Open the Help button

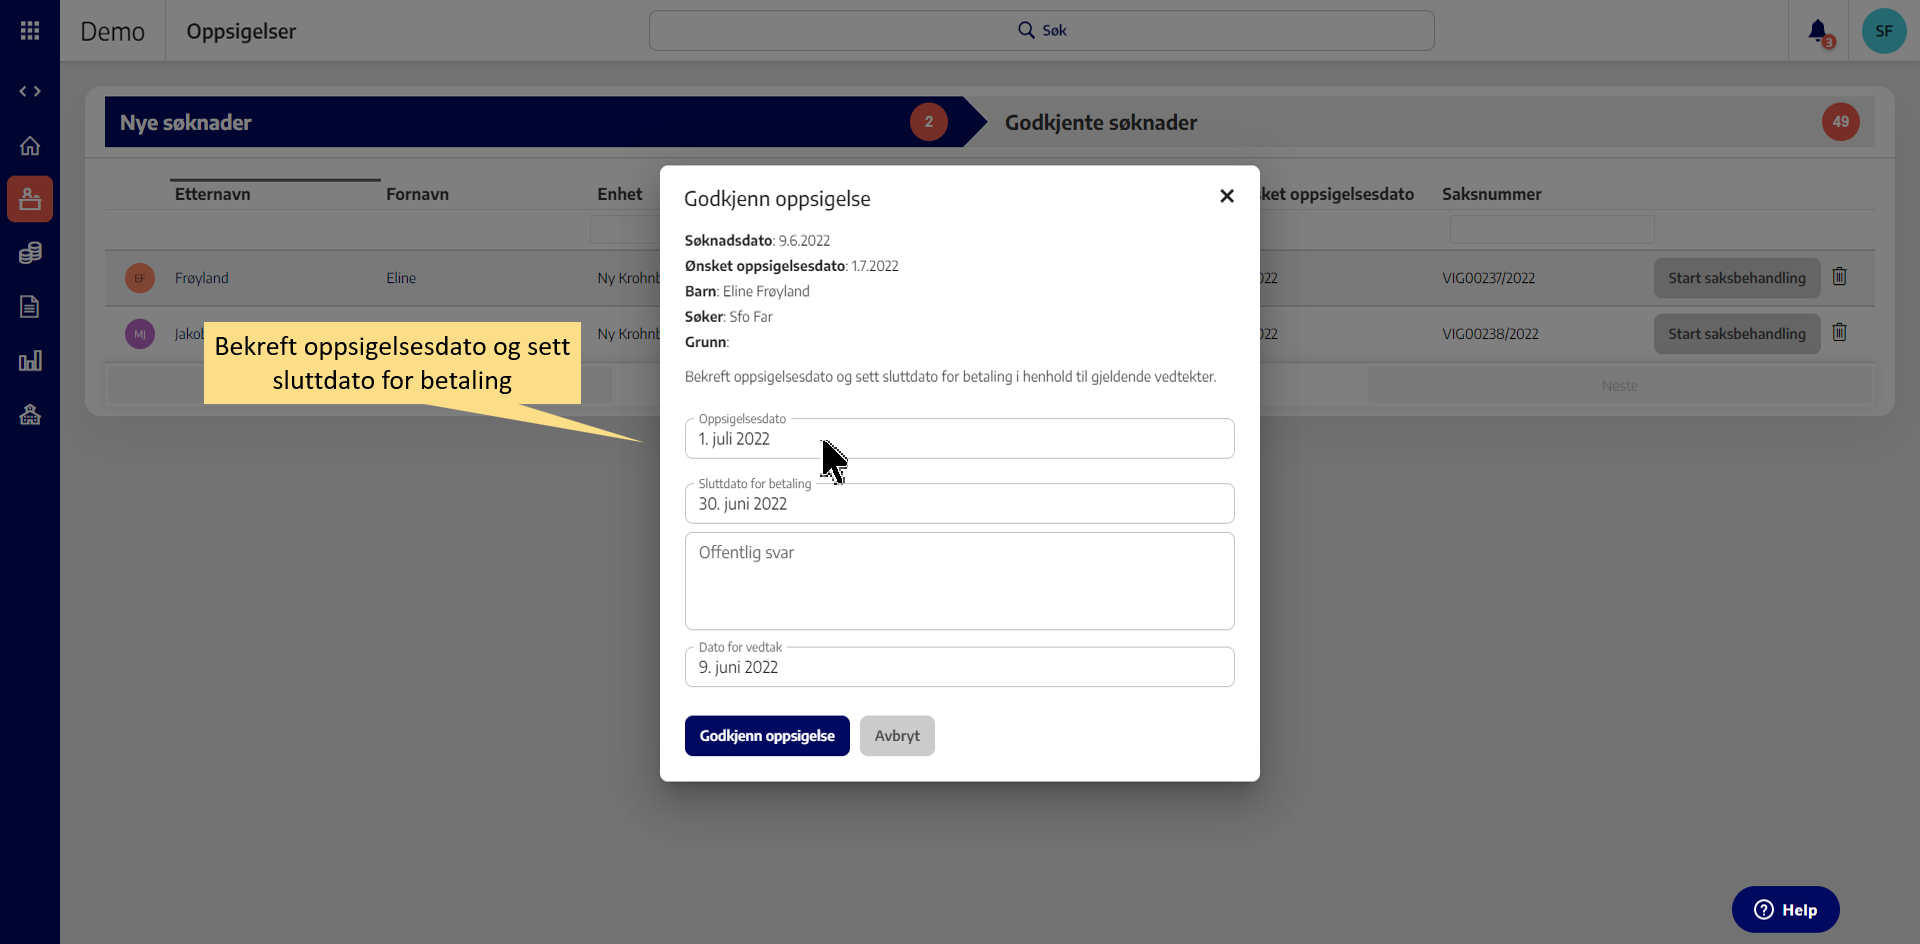(x=1785, y=910)
